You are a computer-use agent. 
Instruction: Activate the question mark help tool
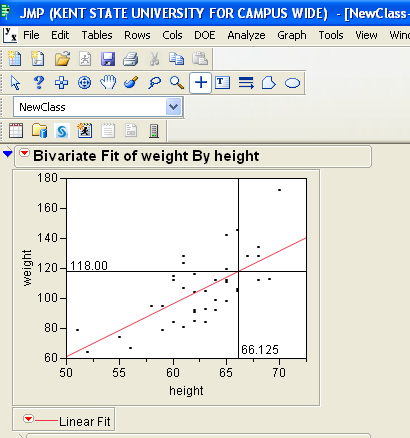39,82
